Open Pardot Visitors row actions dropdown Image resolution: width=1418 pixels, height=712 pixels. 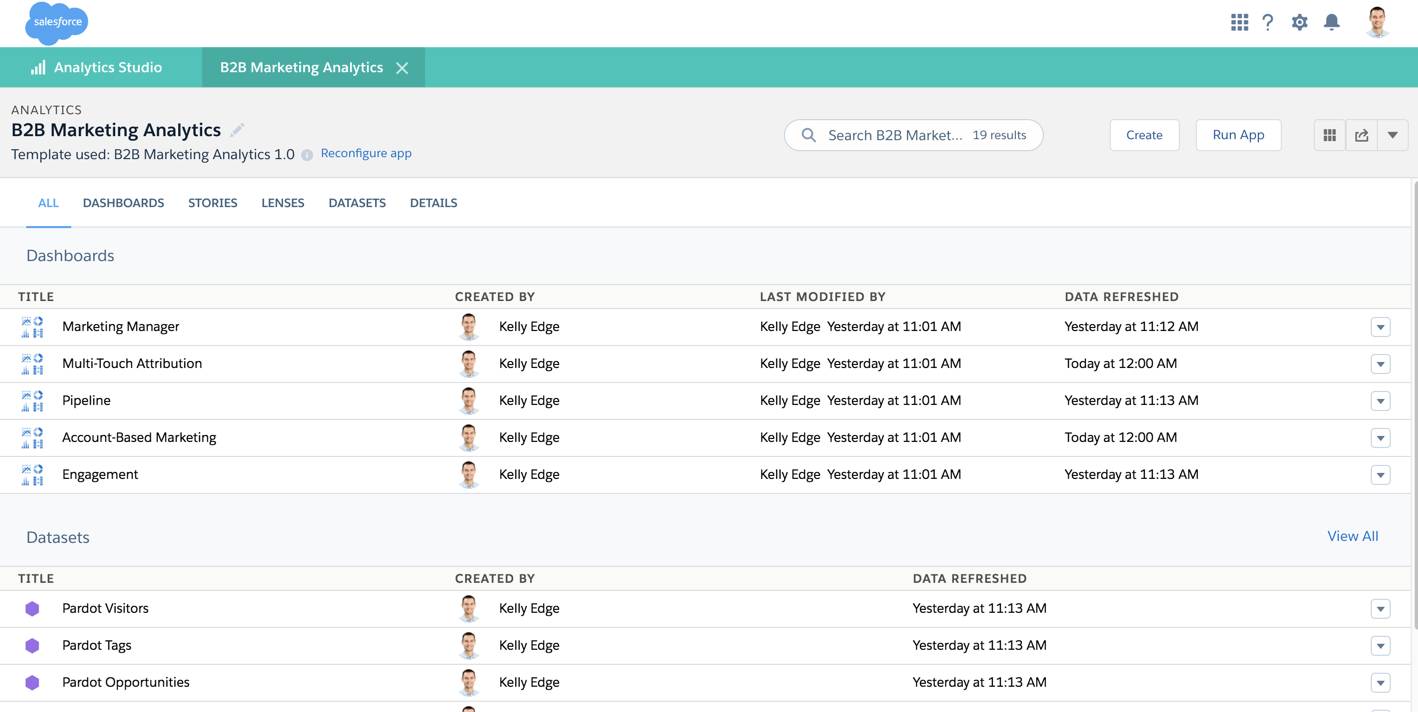1380,609
